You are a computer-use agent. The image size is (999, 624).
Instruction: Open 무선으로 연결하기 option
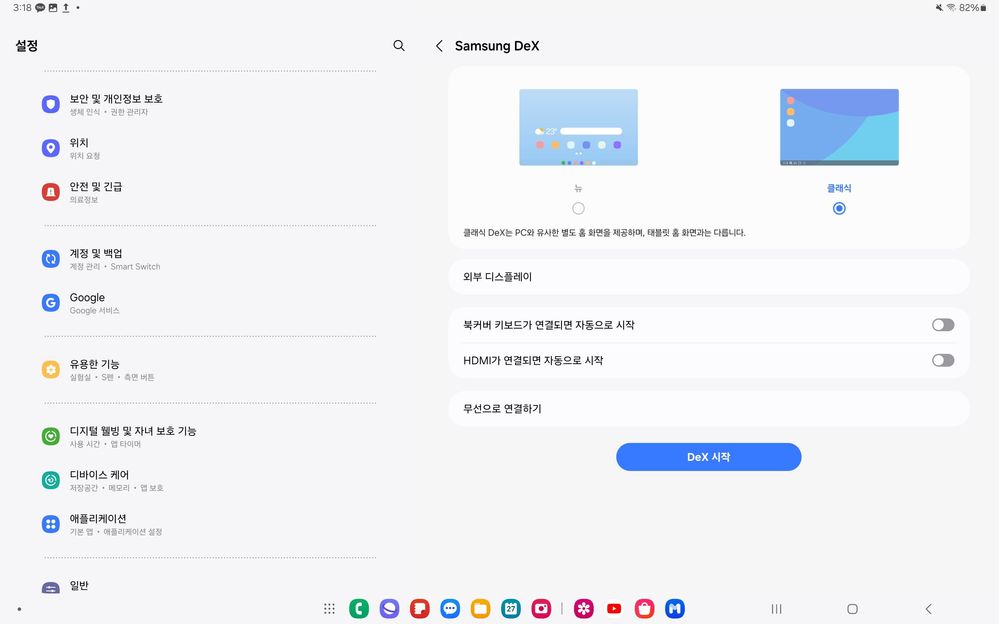tap(709, 409)
